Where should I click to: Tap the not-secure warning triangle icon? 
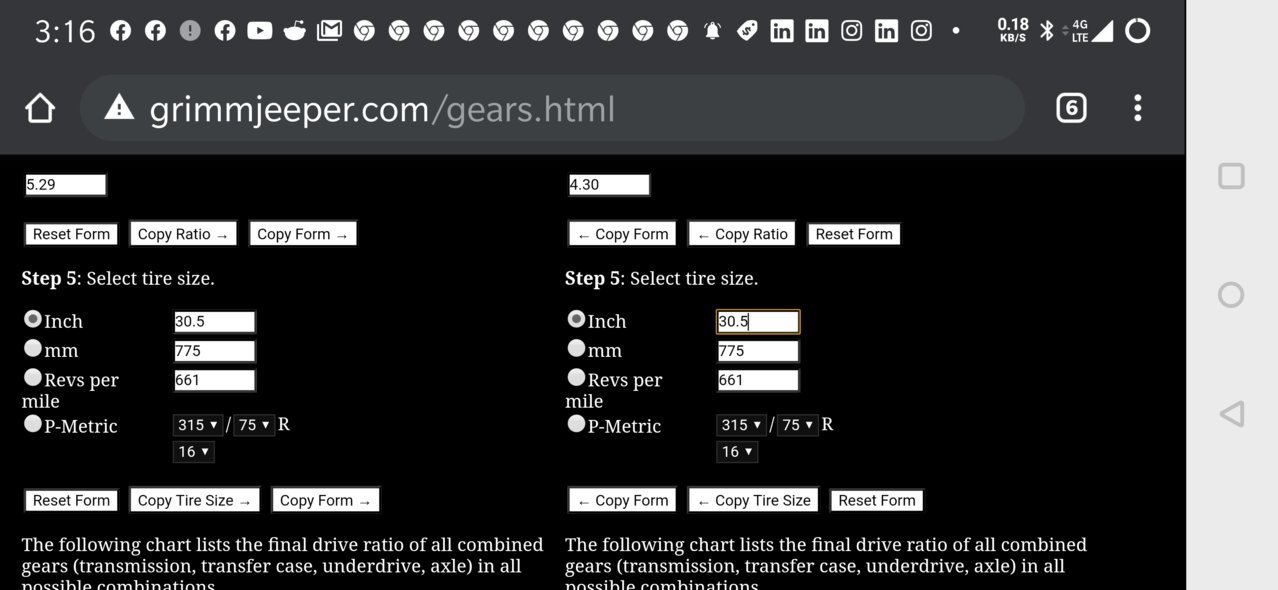[119, 107]
